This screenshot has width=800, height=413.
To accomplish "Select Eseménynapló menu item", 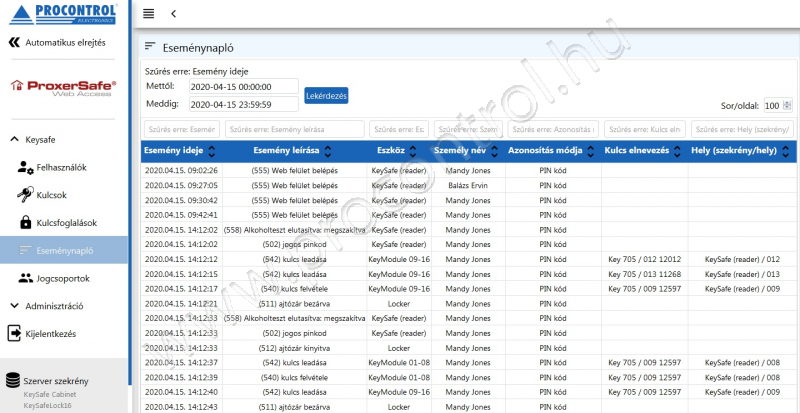I will click(x=64, y=250).
